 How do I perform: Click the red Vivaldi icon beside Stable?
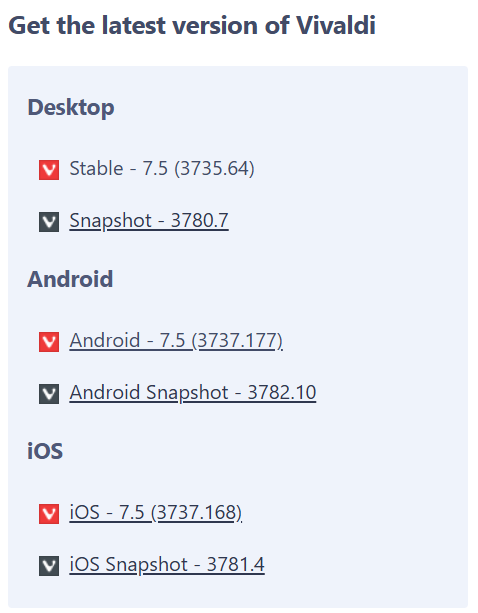coord(49,170)
